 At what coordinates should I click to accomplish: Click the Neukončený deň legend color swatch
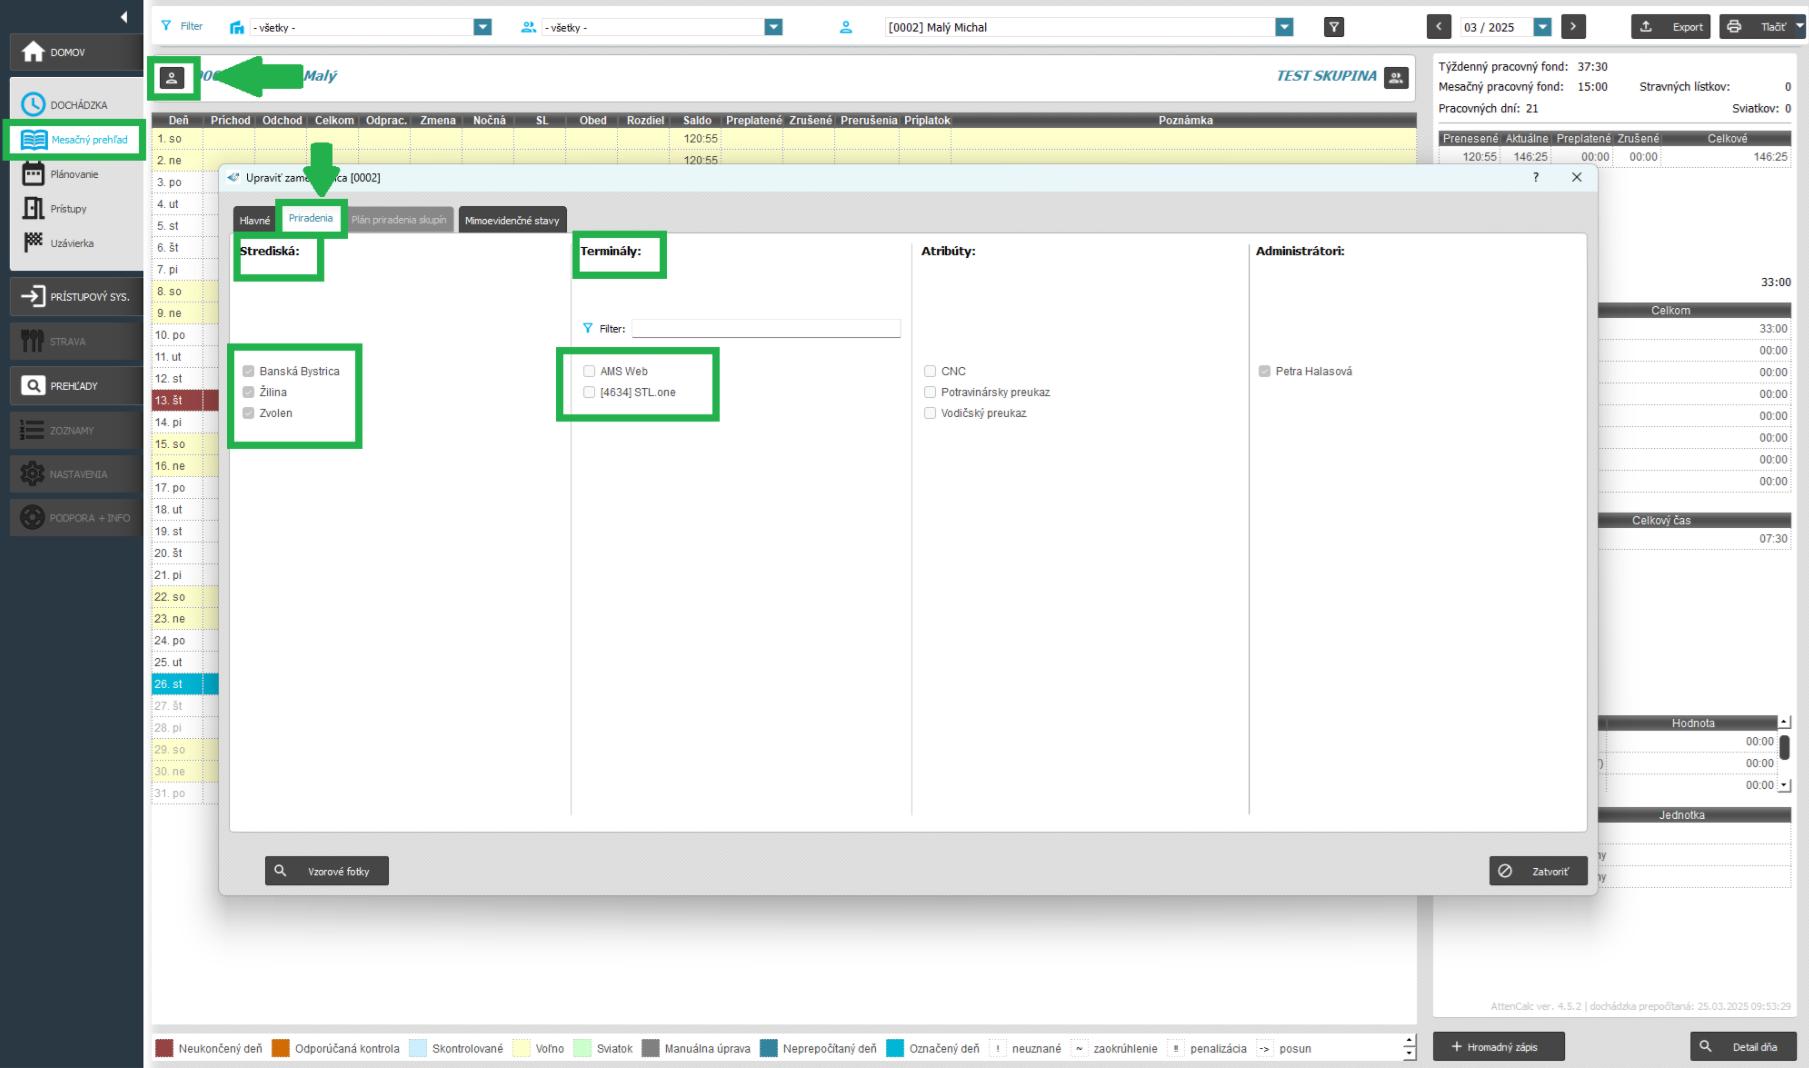pos(165,1048)
